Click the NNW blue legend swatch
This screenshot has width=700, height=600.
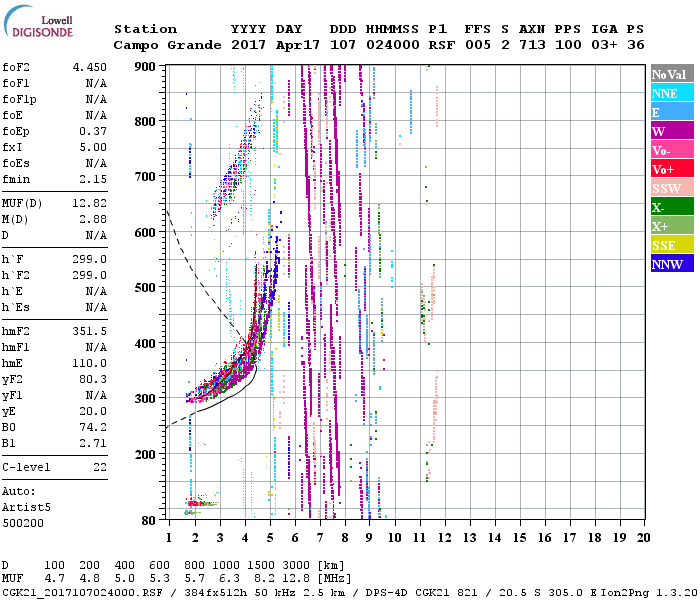pos(672,264)
